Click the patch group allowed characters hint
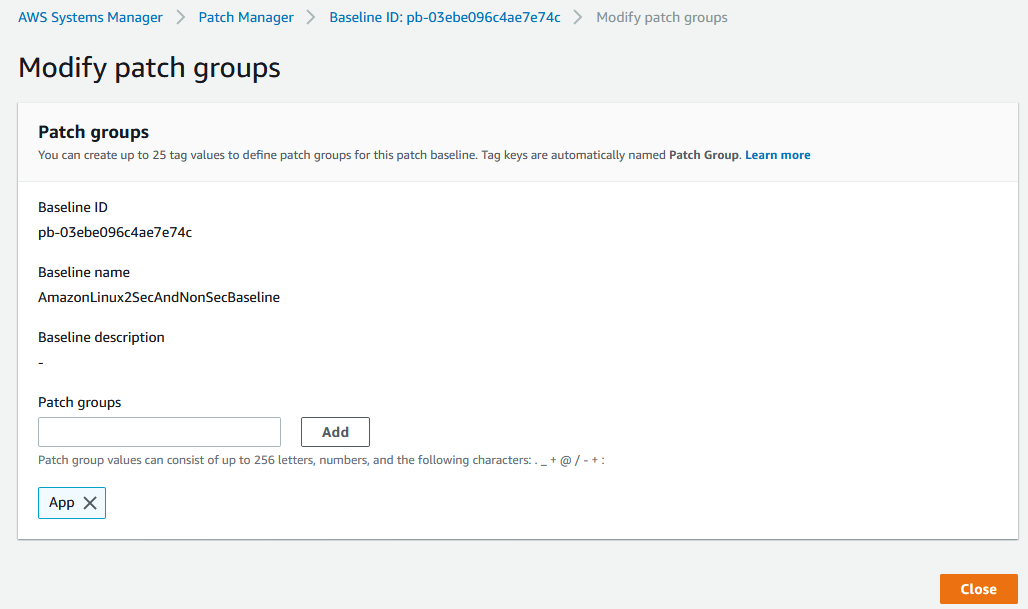The width and height of the screenshot is (1028, 609). [x=321, y=460]
